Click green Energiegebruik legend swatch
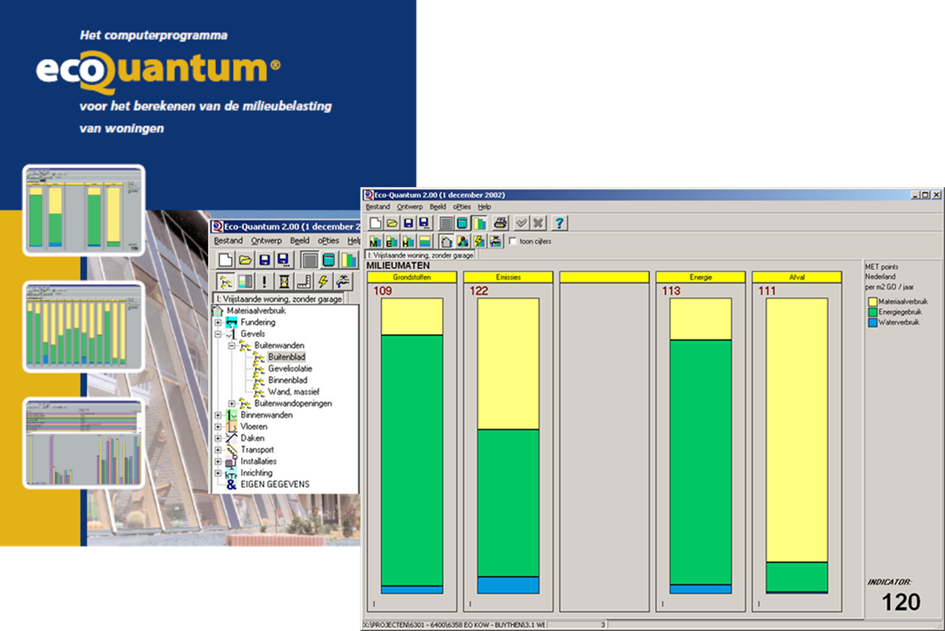Image resolution: width=945 pixels, height=631 pixels. click(x=872, y=312)
